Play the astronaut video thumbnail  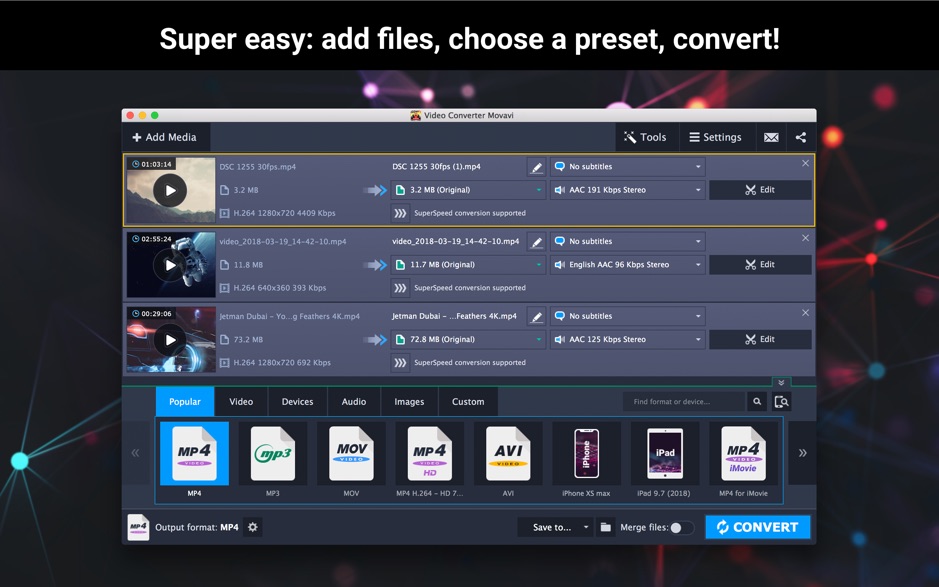pyautogui.click(x=171, y=265)
